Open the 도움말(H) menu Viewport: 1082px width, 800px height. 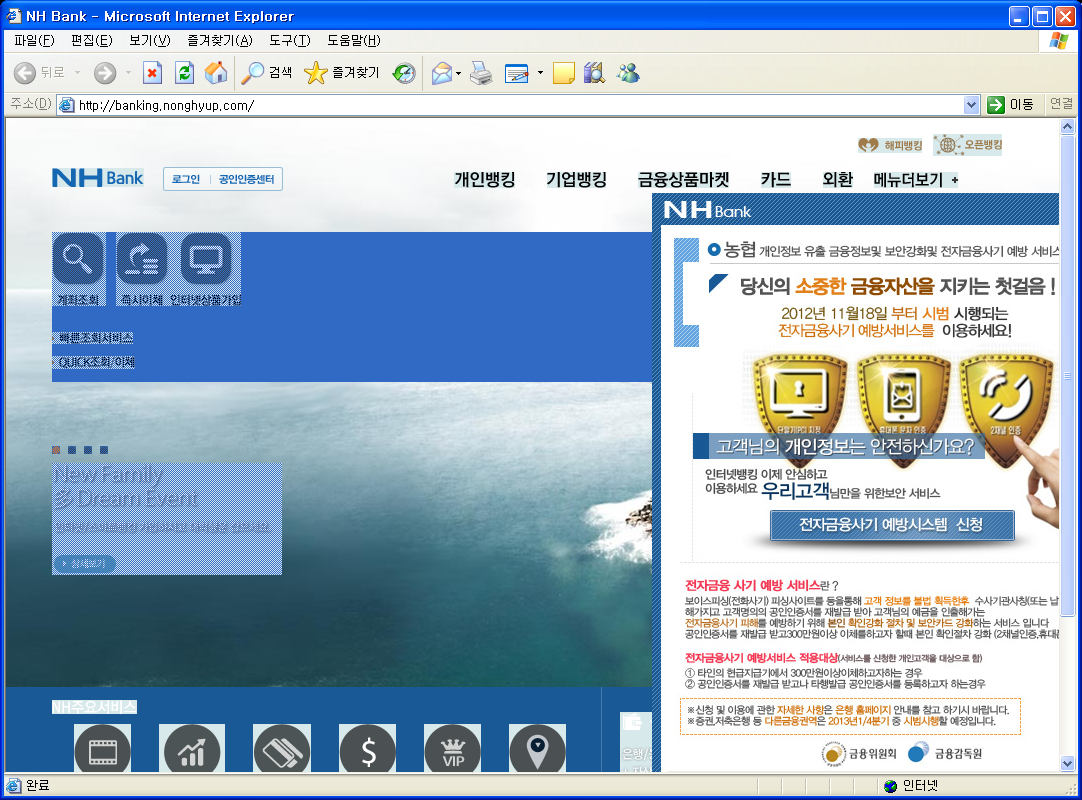pos(354,41)
